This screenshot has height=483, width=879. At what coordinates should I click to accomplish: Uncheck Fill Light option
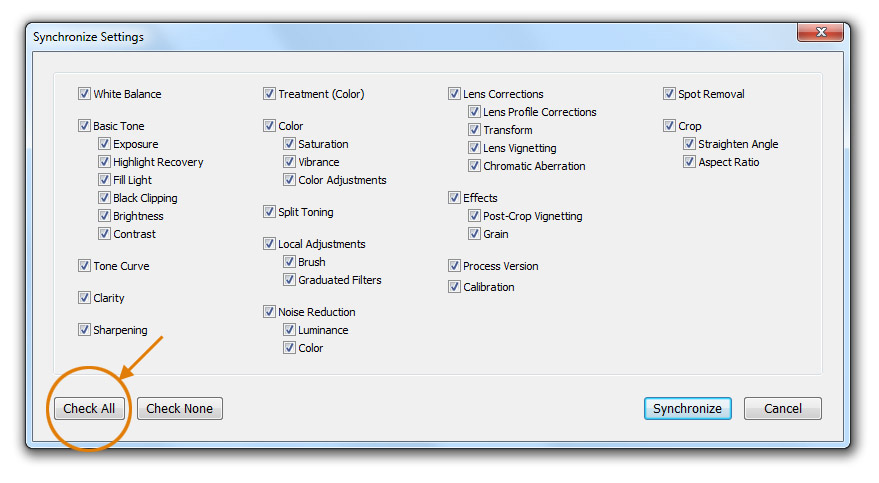104,180
